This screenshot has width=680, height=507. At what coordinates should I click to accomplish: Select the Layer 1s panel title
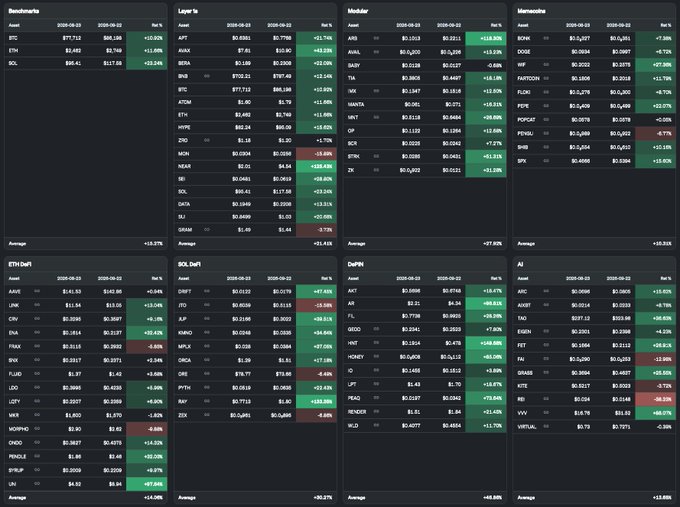(x=188, y=11)
